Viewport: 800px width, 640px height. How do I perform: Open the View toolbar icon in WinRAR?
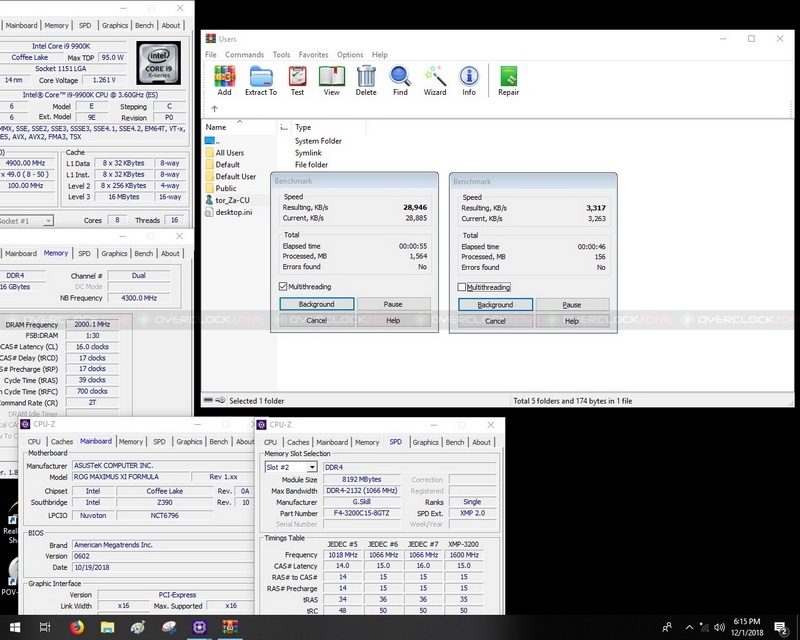(x=332, y=81)
